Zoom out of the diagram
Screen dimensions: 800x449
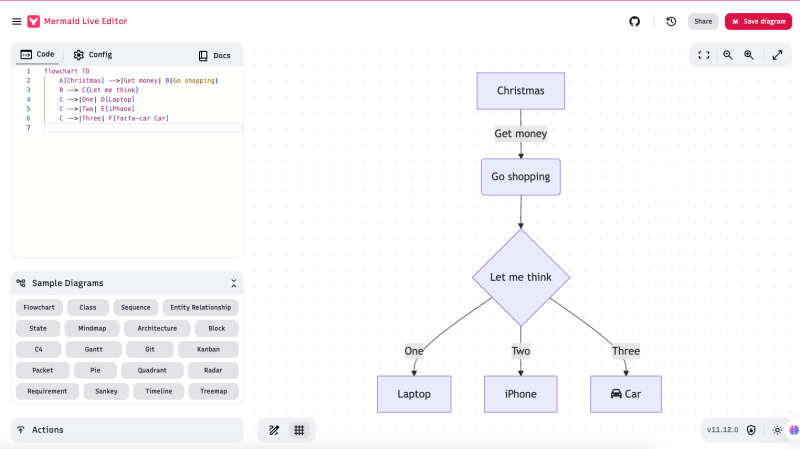pyautogui.click(x=728, y=55)
